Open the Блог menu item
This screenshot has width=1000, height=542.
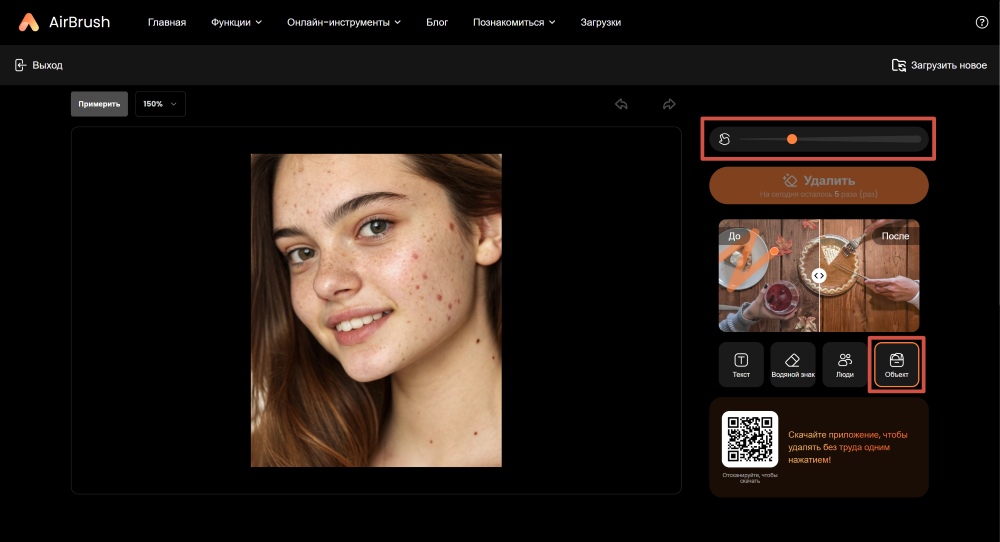point(437,22)
